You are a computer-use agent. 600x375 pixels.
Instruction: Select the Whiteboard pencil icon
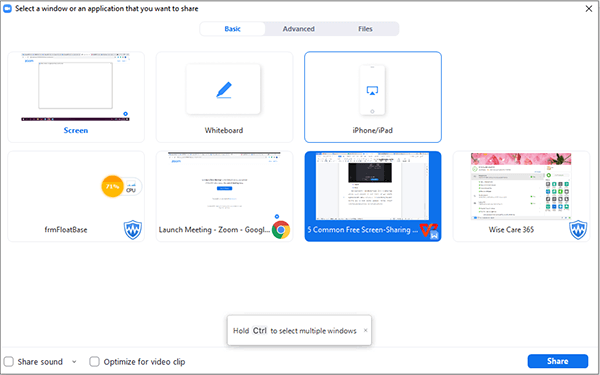pyautogui.click(x=224, y=90)
